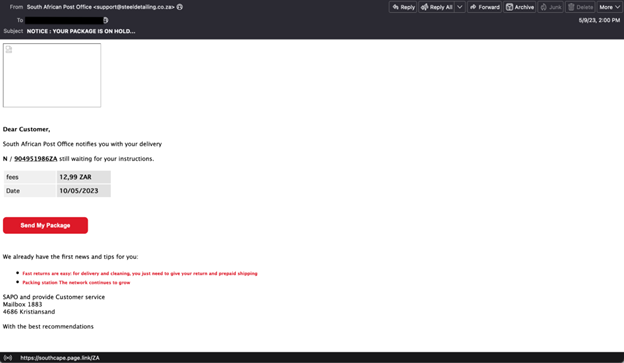Archive the message
The width and height of the screenshot is (624, 363).
[520, 7]
